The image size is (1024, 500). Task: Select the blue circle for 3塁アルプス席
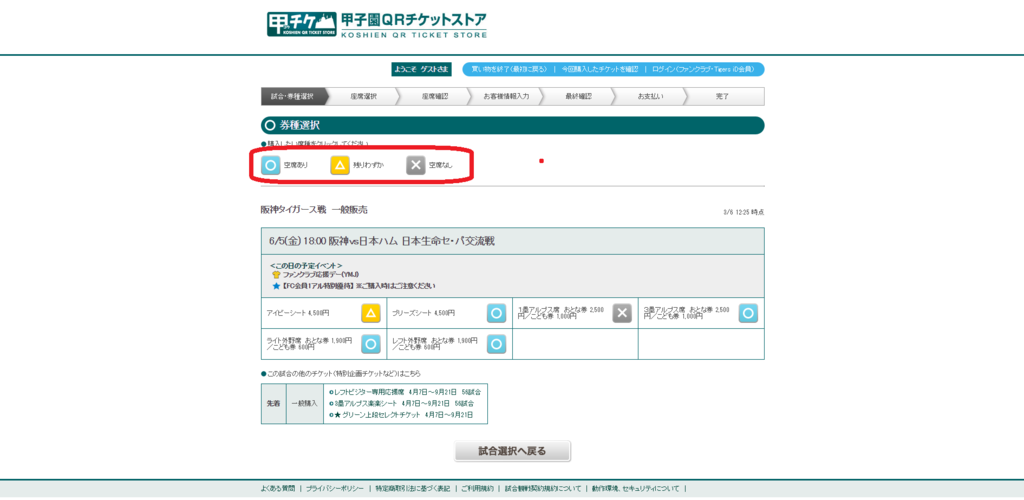[x=748, y=313]
